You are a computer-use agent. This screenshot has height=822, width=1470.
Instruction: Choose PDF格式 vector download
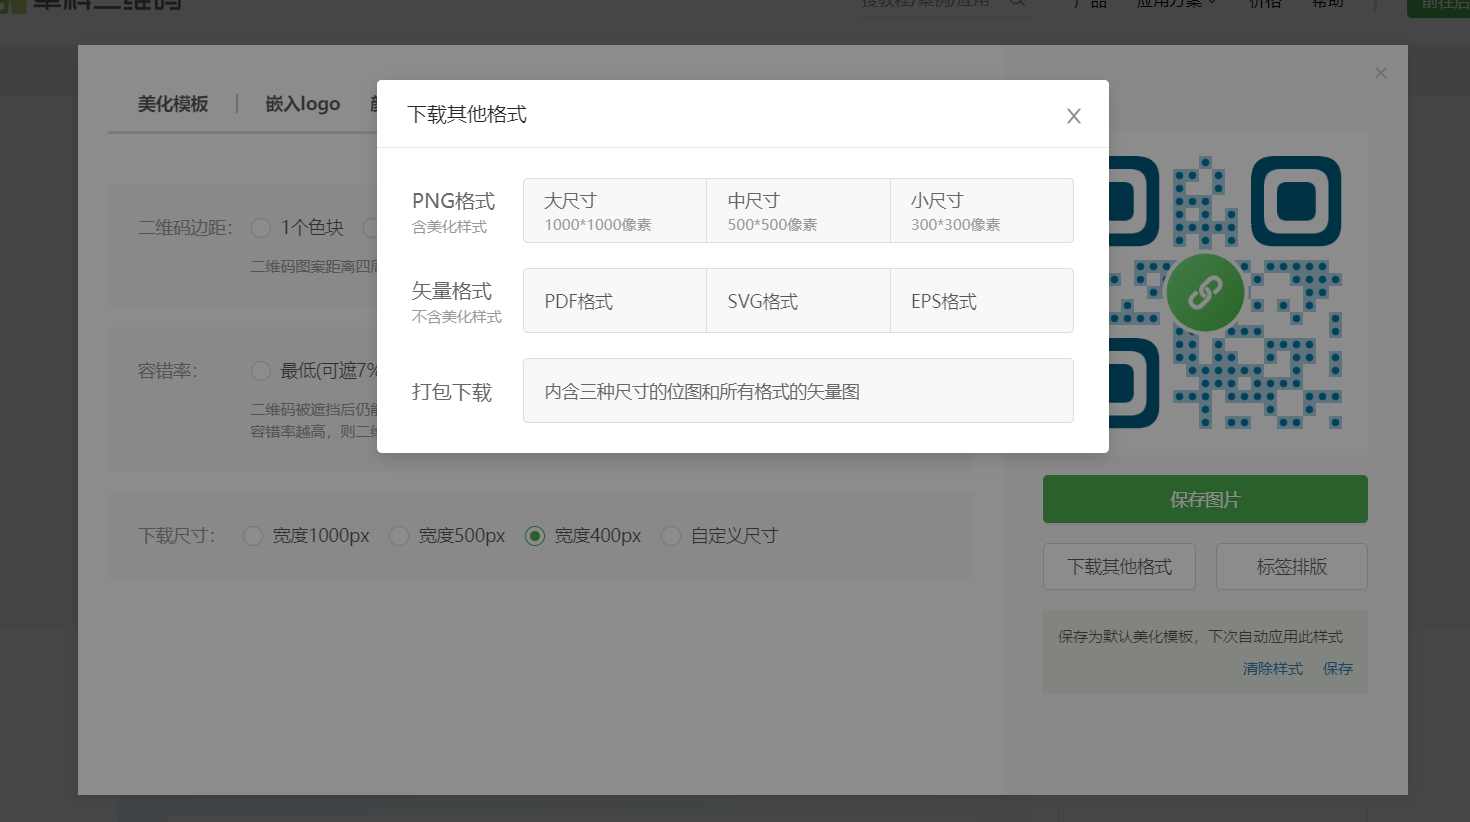coord(615,301)
